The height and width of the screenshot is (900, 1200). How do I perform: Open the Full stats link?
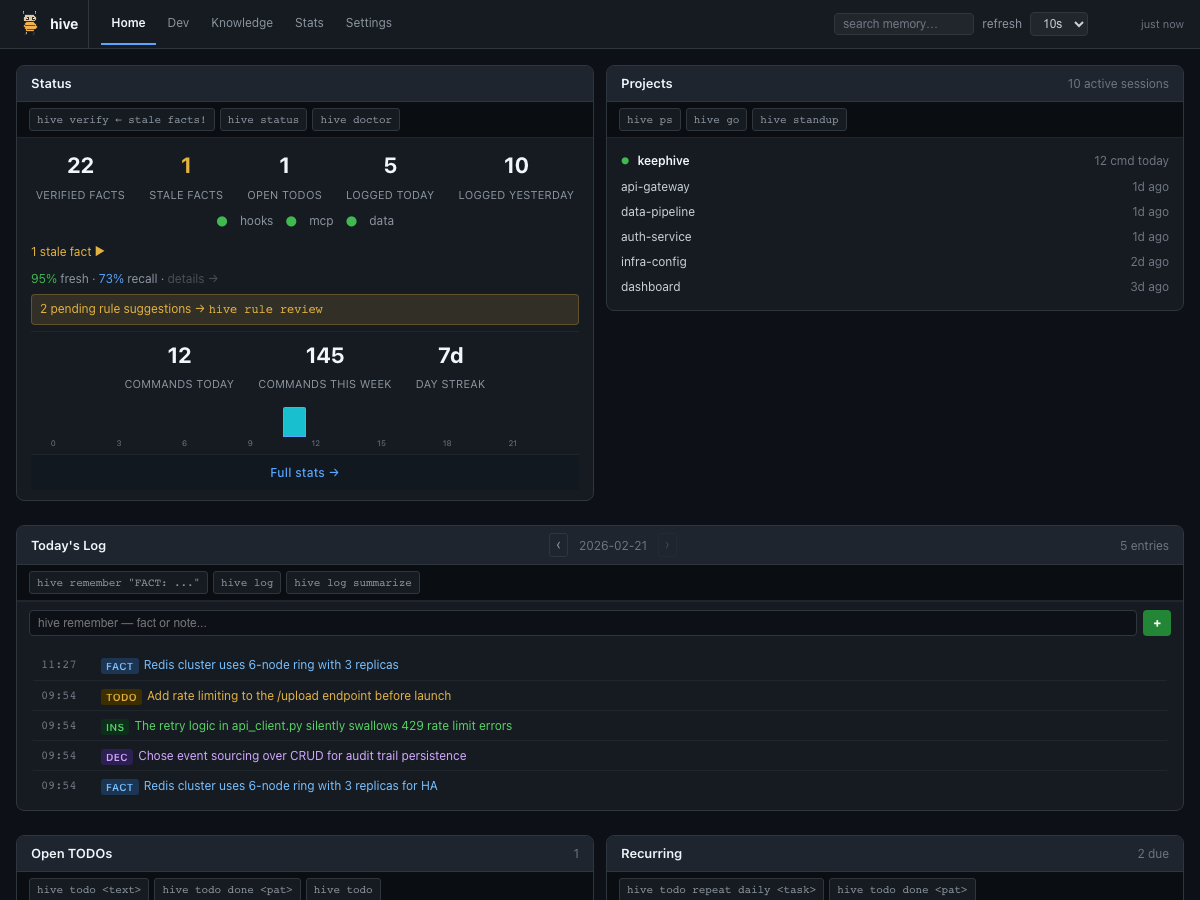coord(305,473)
